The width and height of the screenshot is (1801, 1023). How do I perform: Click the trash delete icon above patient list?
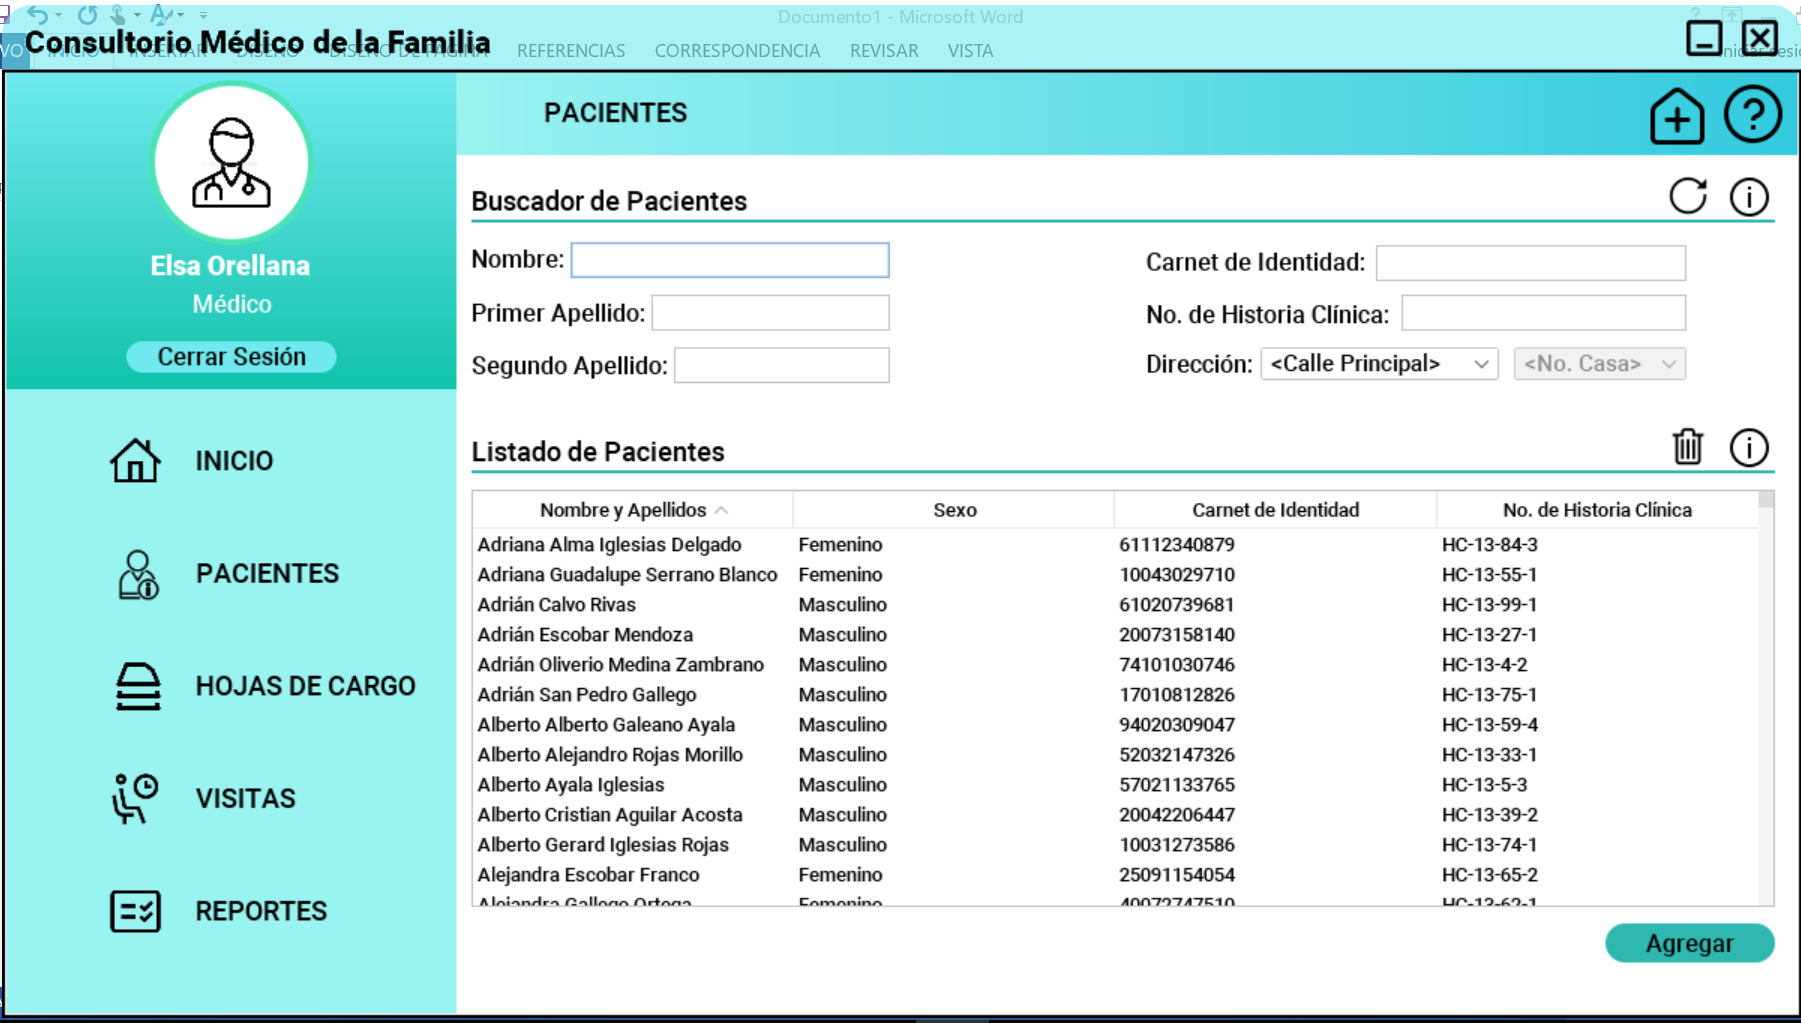[x=1688, y=446]
